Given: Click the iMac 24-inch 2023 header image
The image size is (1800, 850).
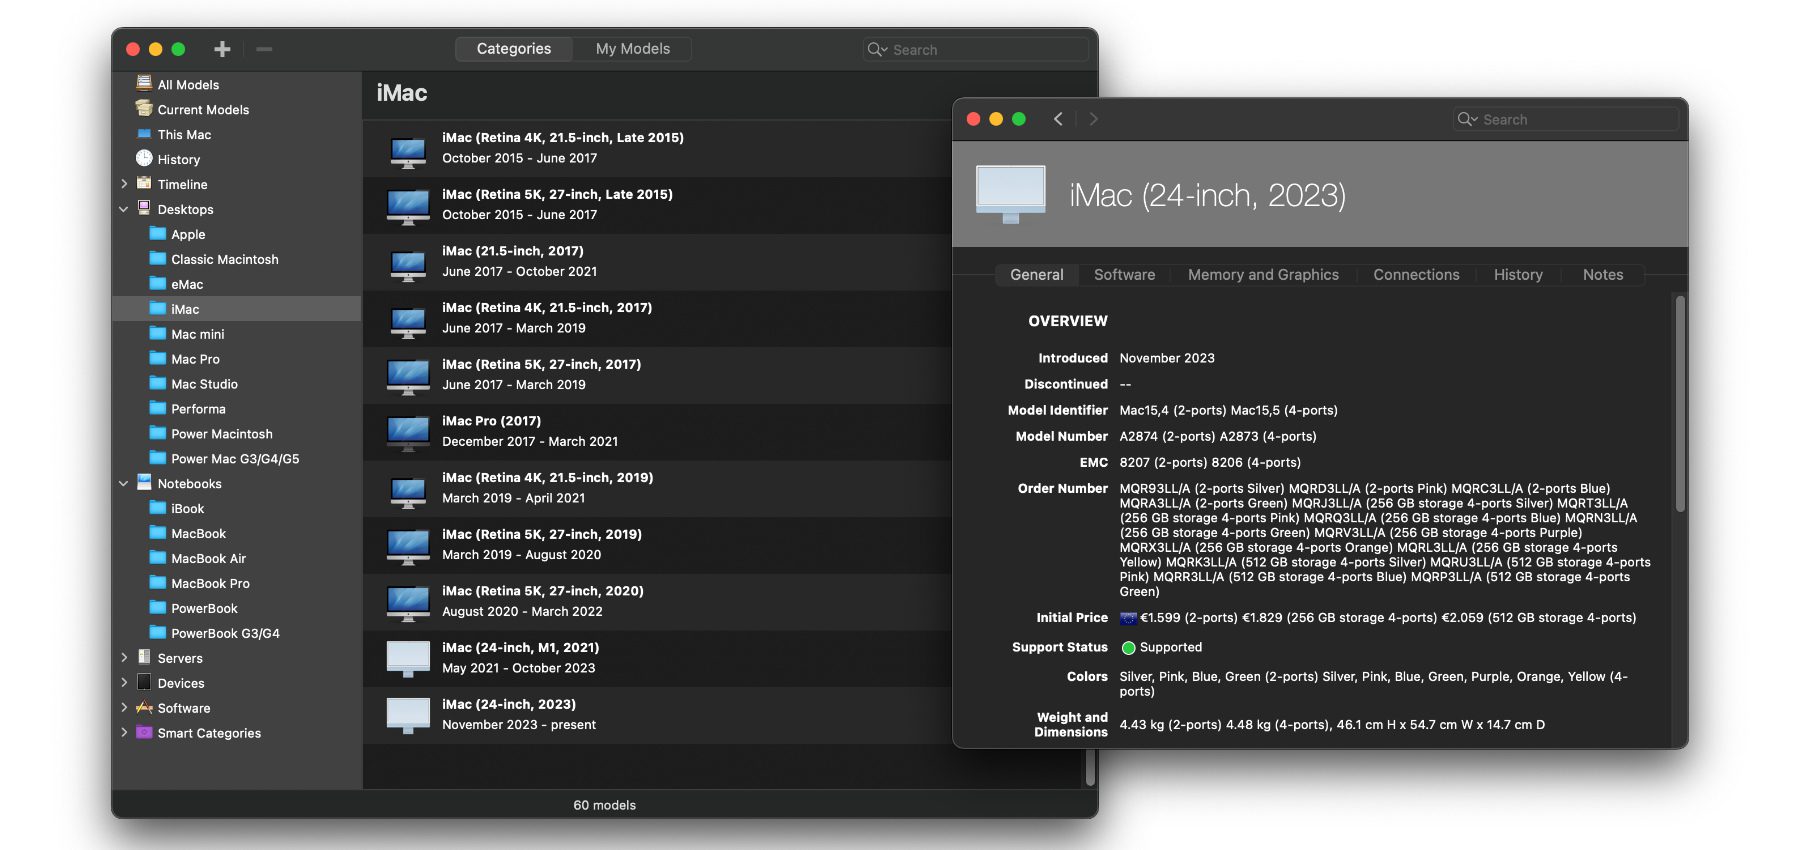Looking at the screenshot, I should [1010, 194].
